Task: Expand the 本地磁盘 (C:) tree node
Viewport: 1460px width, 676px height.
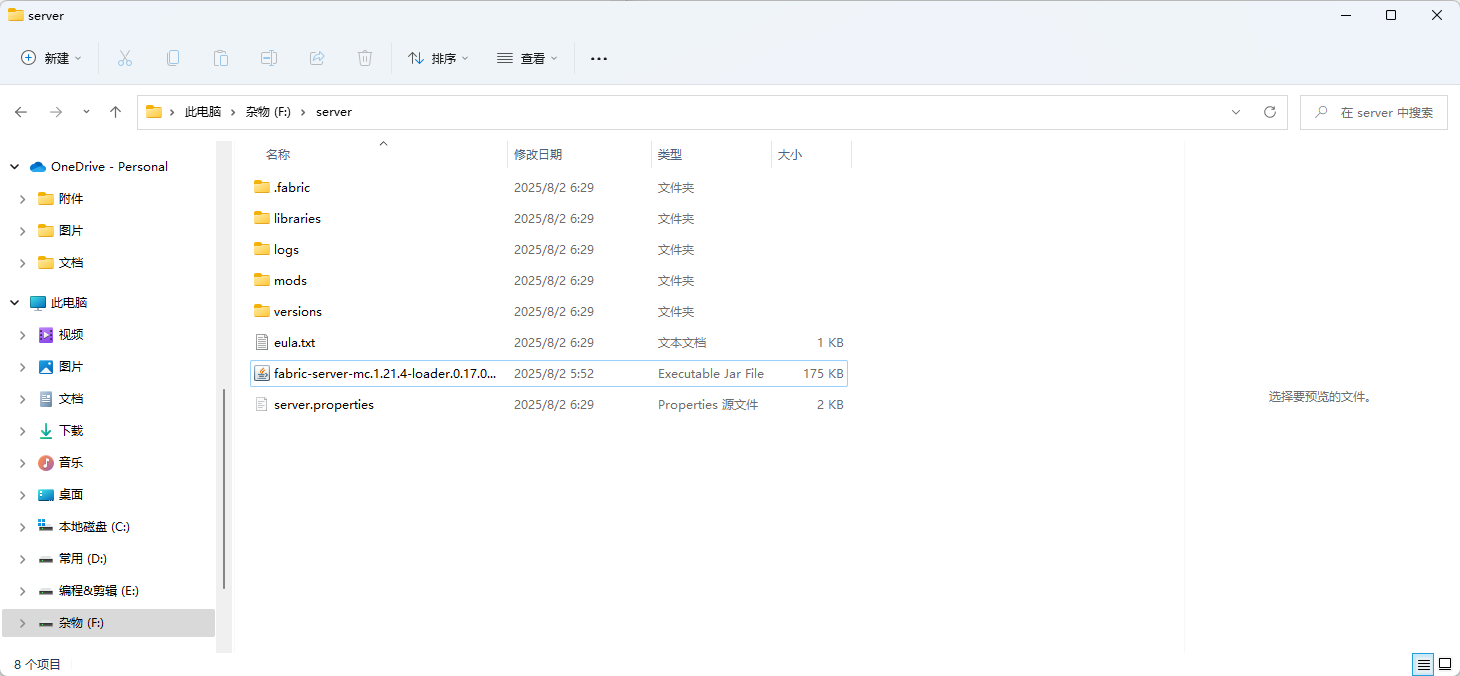Action: click(x=22, y=527)
